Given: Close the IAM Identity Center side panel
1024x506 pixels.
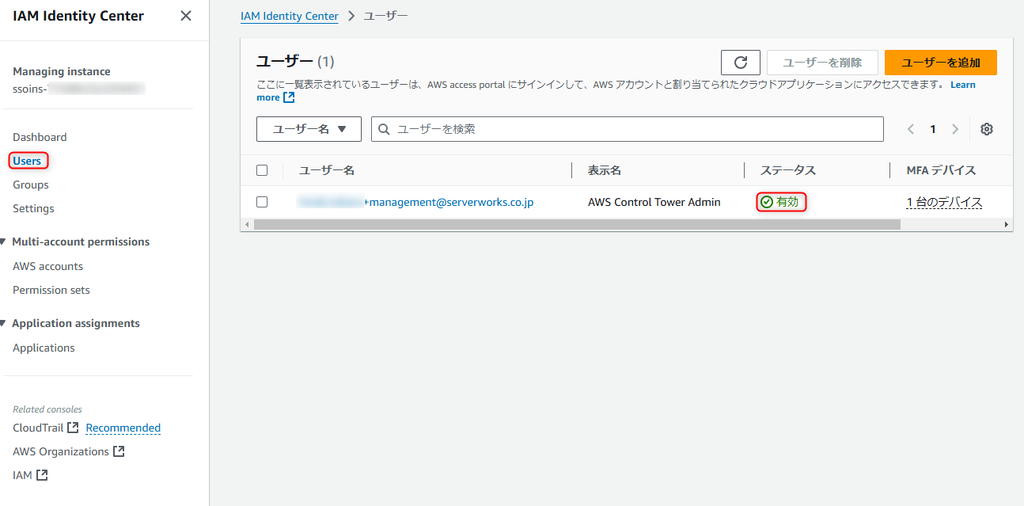Looking at the screenshot, I should (186, 16).
